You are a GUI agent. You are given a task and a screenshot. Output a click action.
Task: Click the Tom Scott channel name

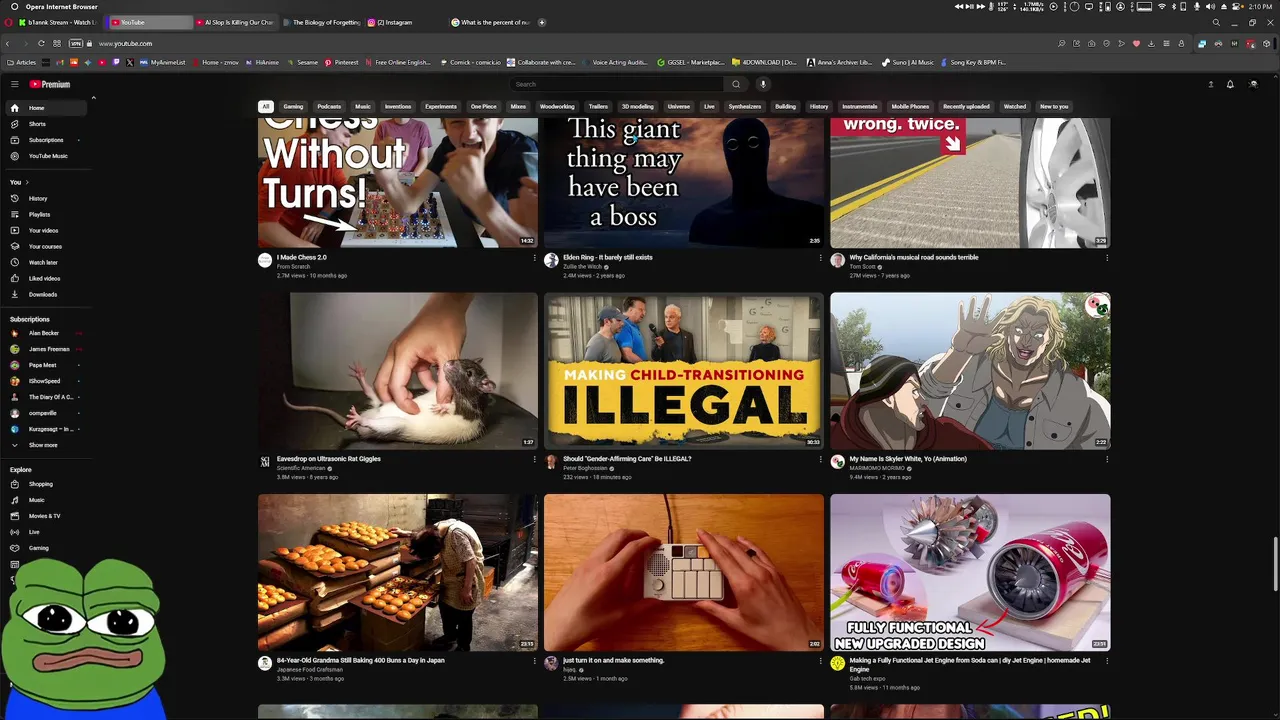[x=862, y=267]
